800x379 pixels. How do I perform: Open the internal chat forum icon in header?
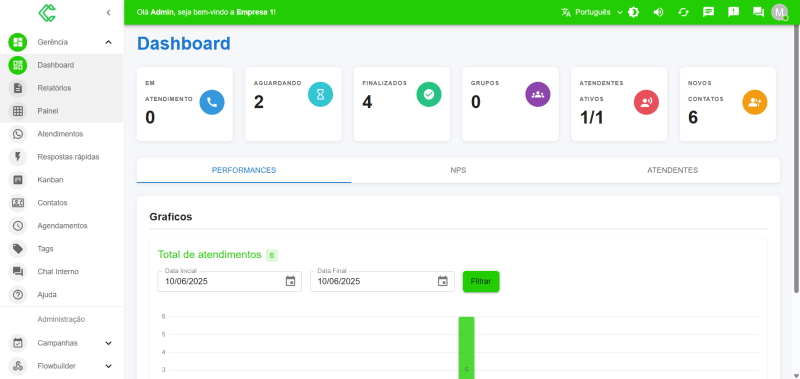point(759,12)
